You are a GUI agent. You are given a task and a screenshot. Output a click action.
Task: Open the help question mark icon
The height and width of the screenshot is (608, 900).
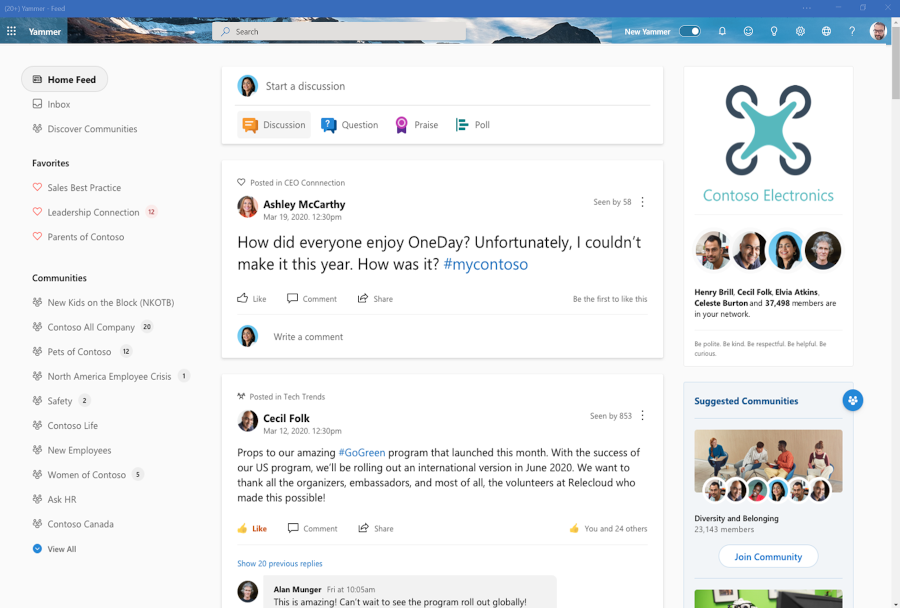point(852,31)
